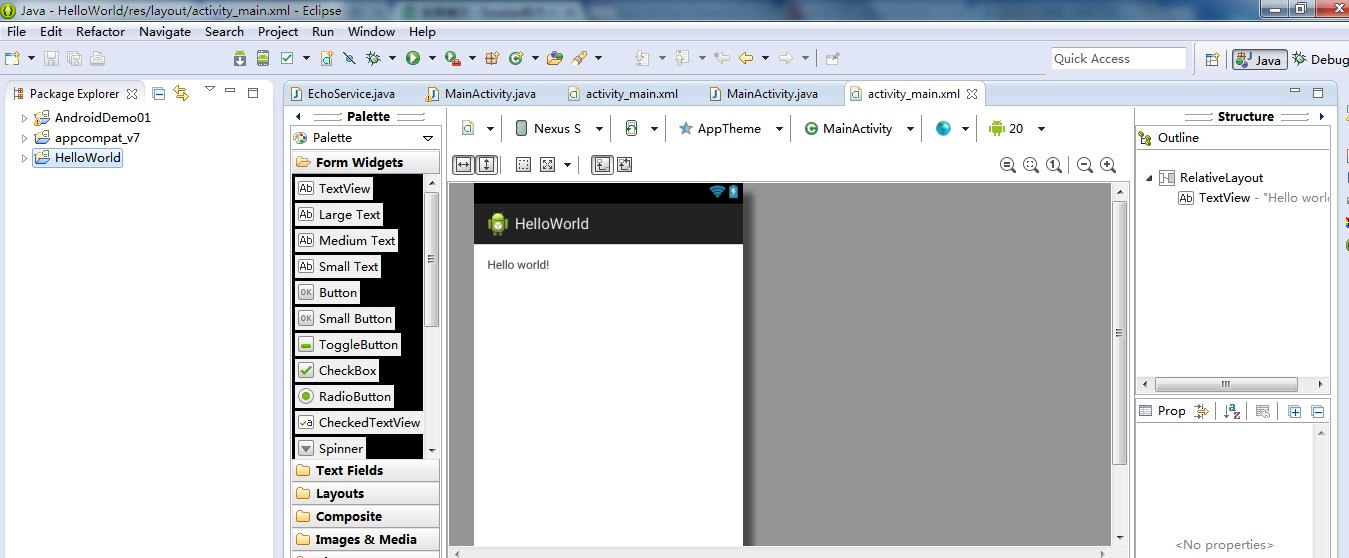Screen dimensions: 1349x558
Task: Select the Spinner palette widget
Action: coord(331,448)
